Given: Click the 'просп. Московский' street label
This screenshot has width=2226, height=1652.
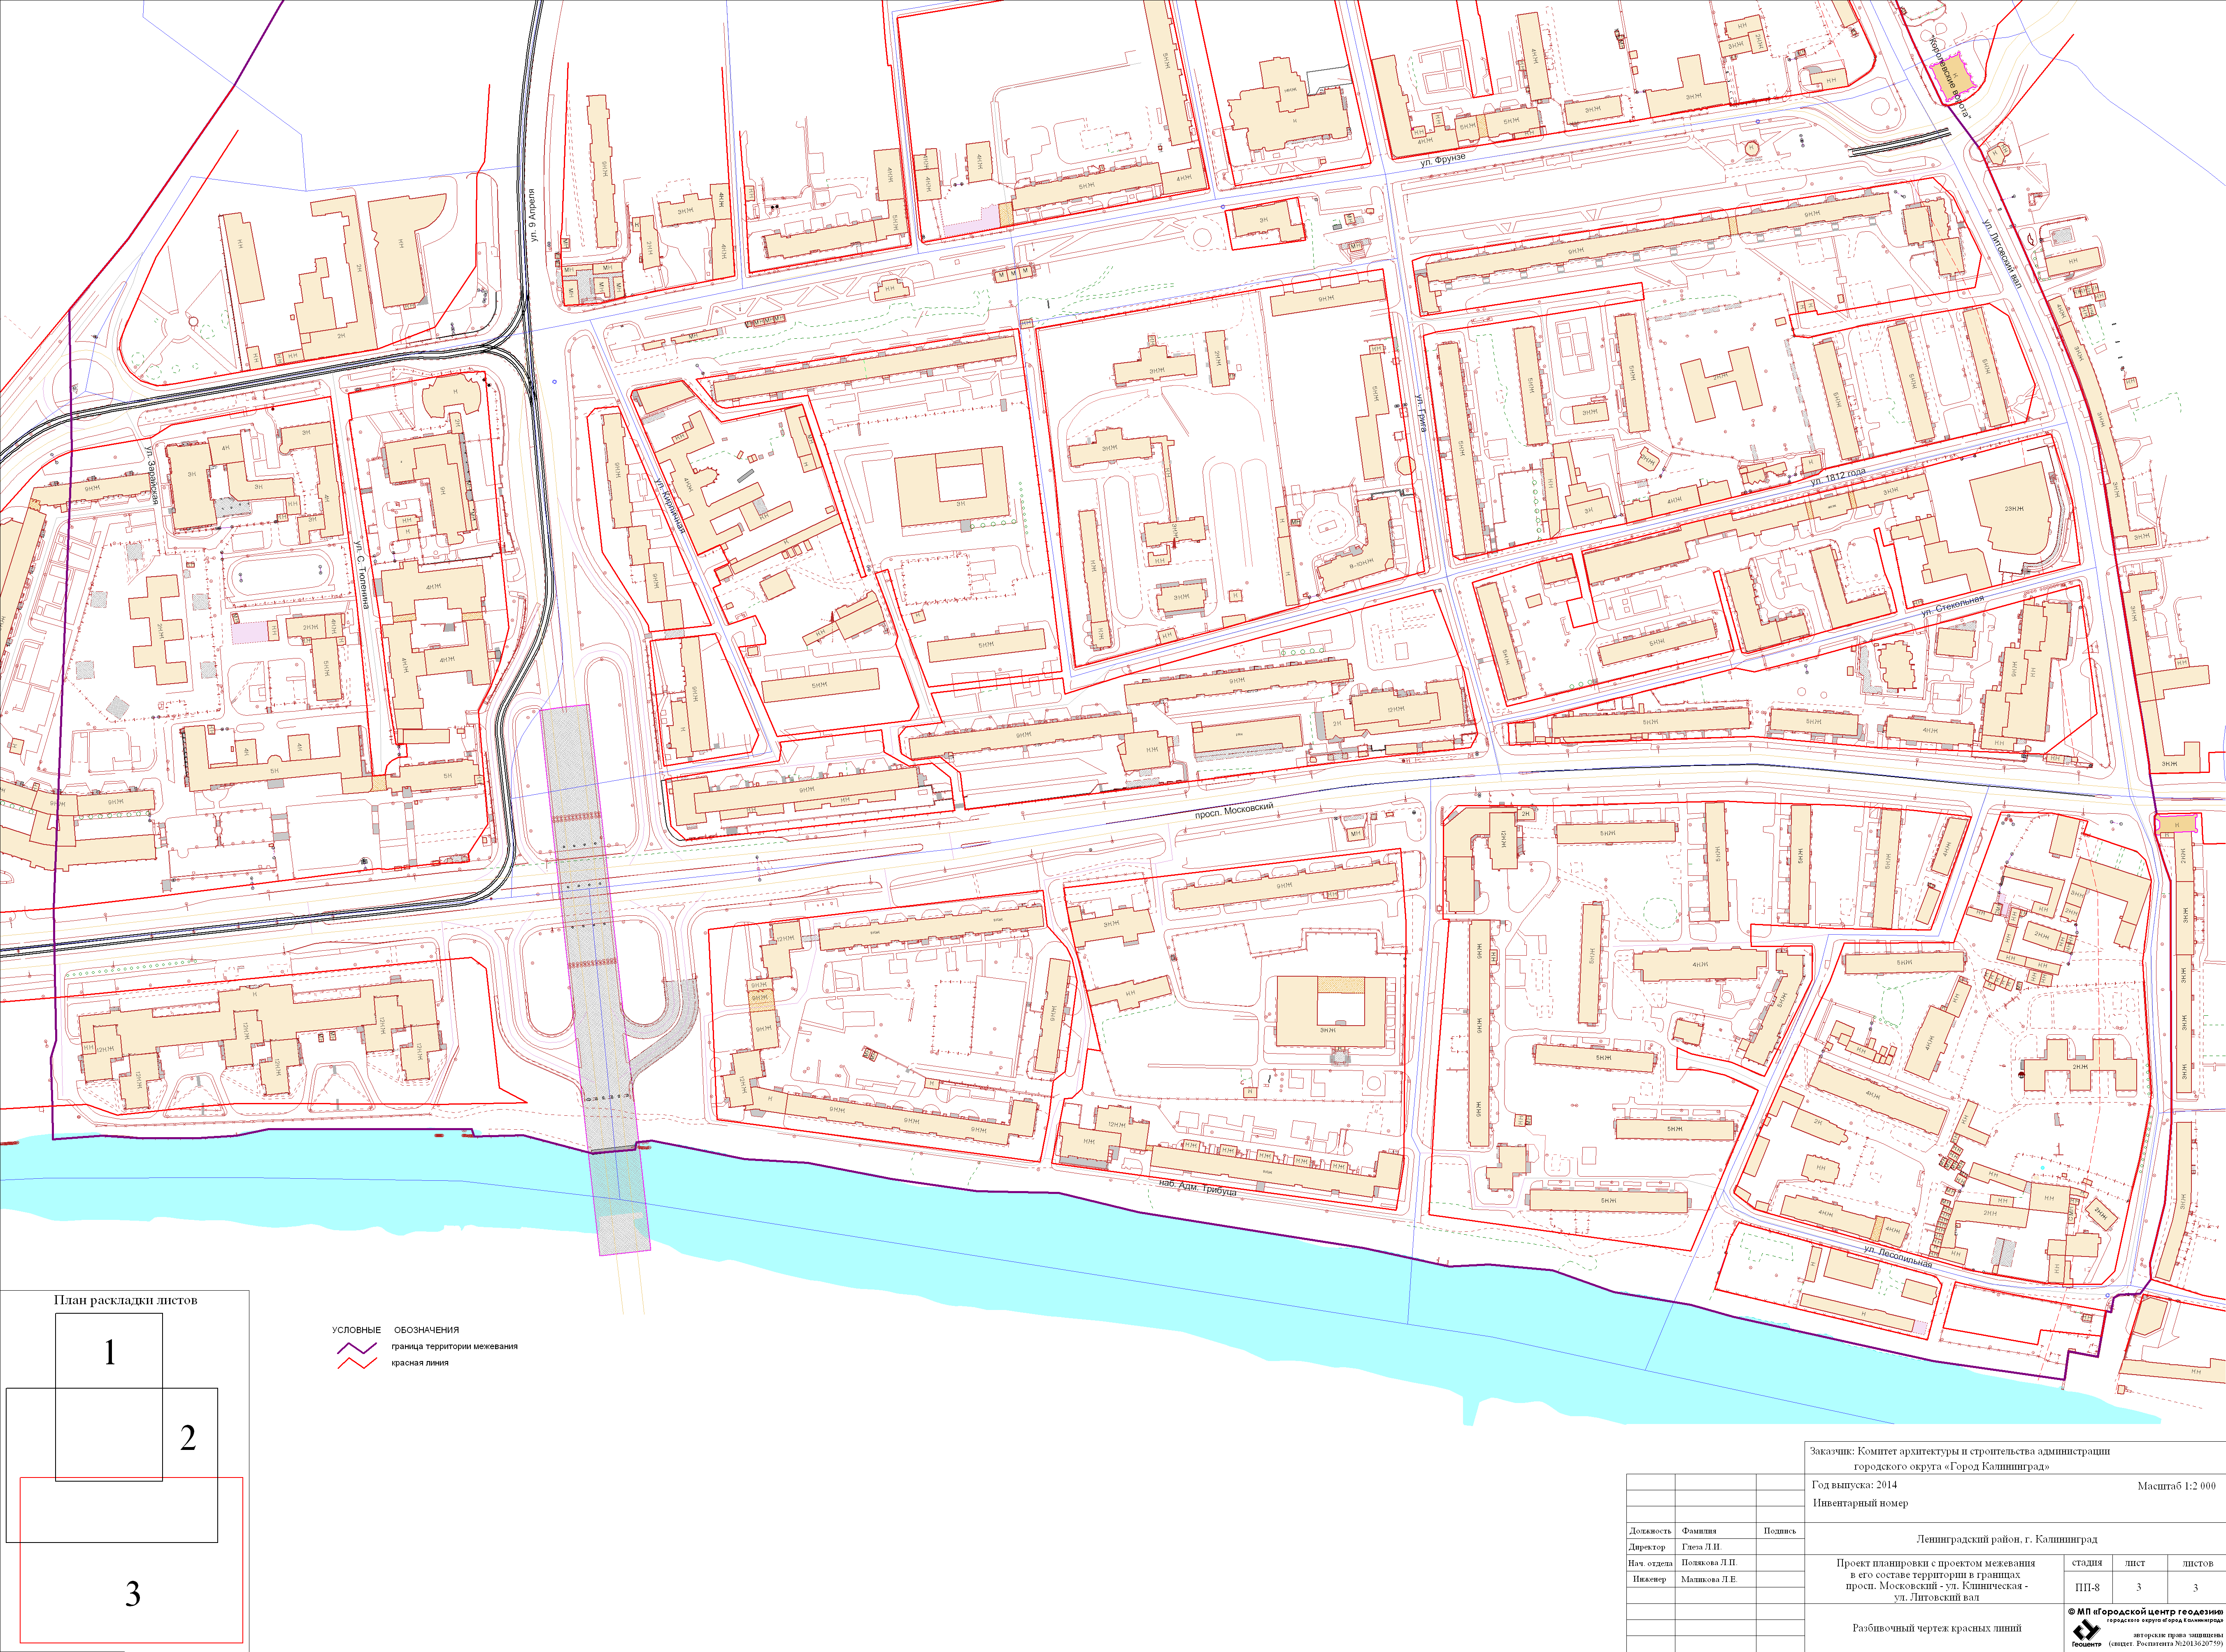Looking at the screenshot, I should click(x=1234, y=811).
